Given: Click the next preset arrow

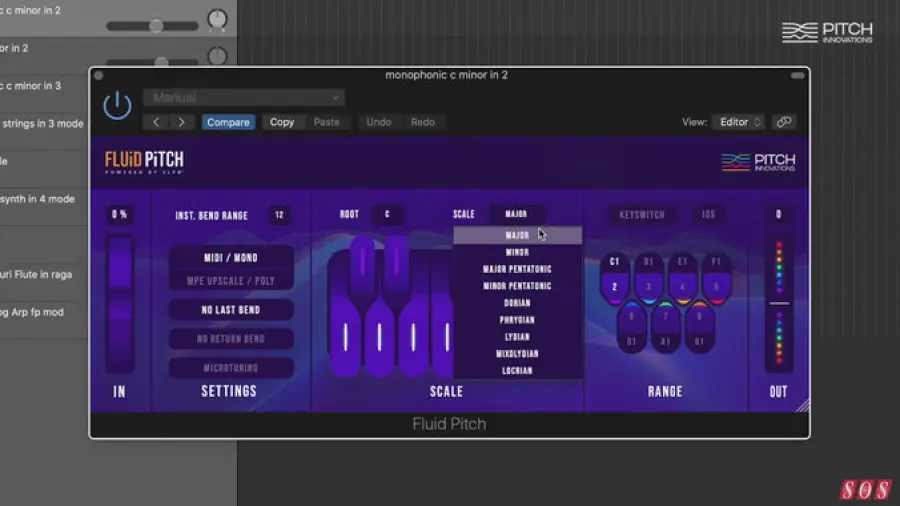Looking at the screenshot, I should (181, 122).
